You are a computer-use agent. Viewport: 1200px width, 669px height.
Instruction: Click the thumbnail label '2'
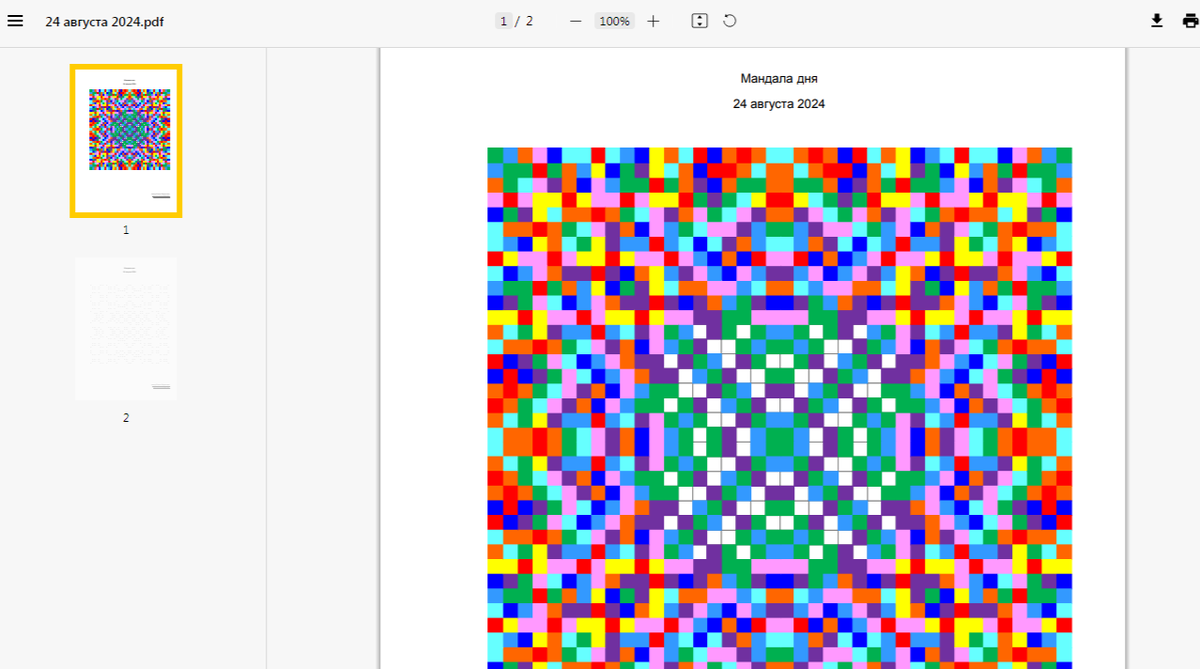tap(126, 418)
